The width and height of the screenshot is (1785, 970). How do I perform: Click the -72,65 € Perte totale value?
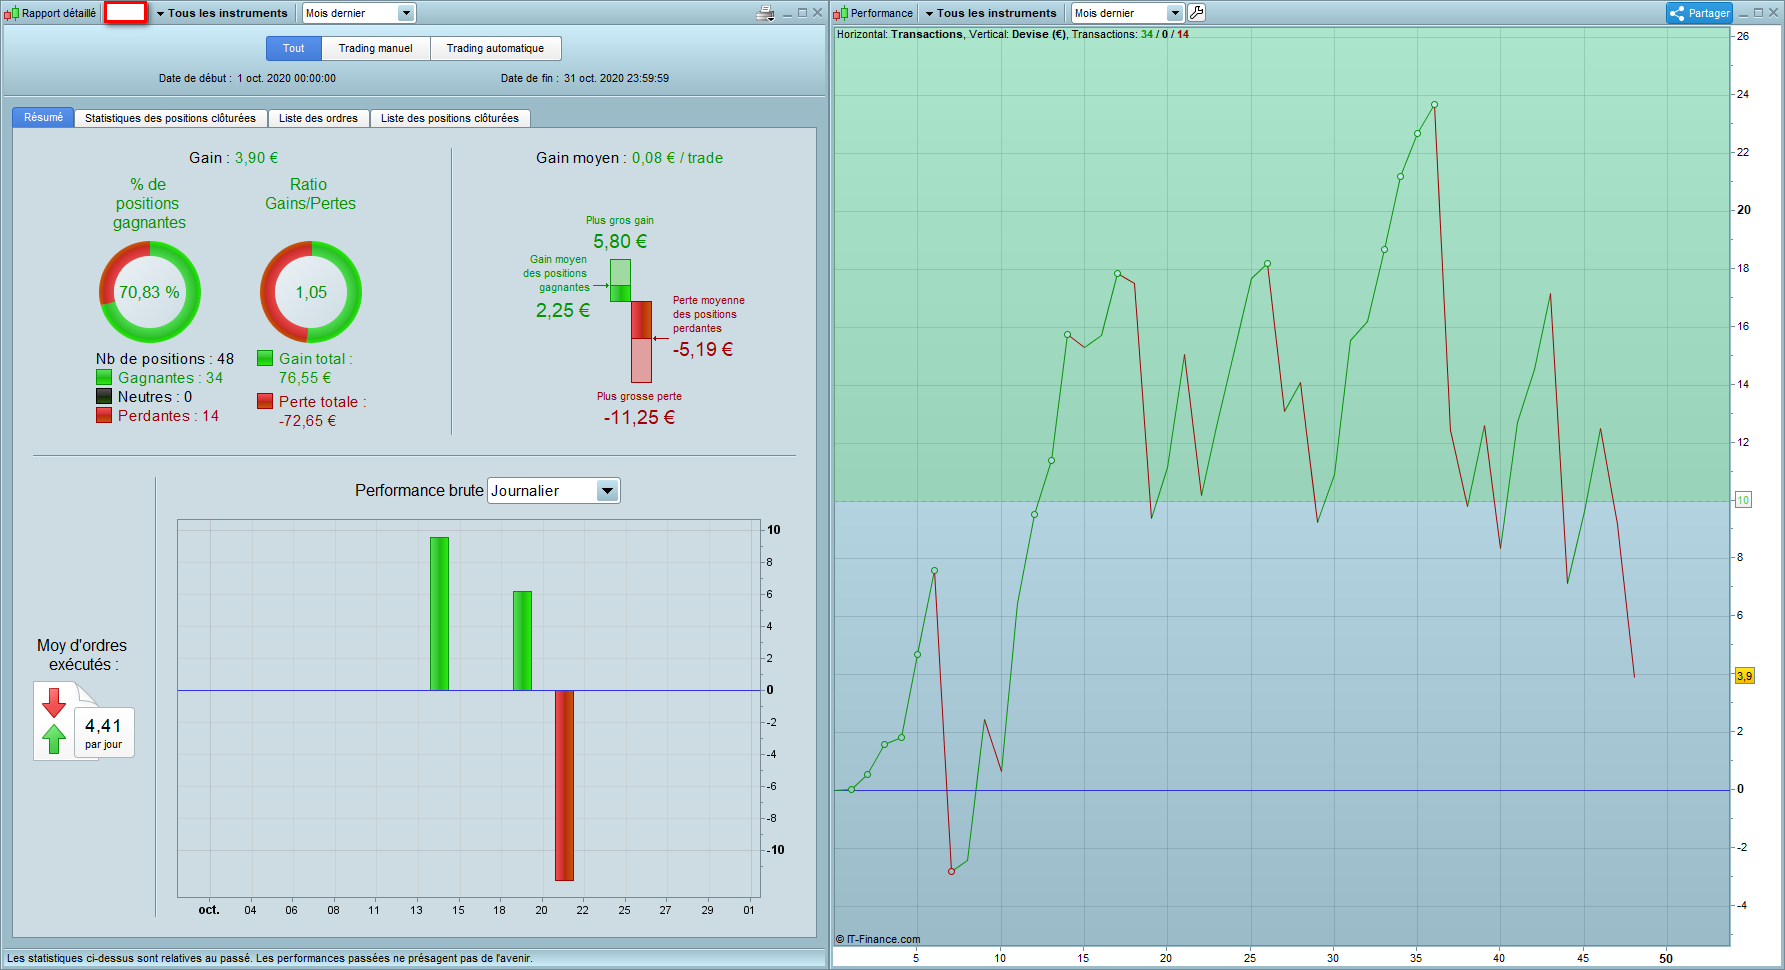(307, 421)
